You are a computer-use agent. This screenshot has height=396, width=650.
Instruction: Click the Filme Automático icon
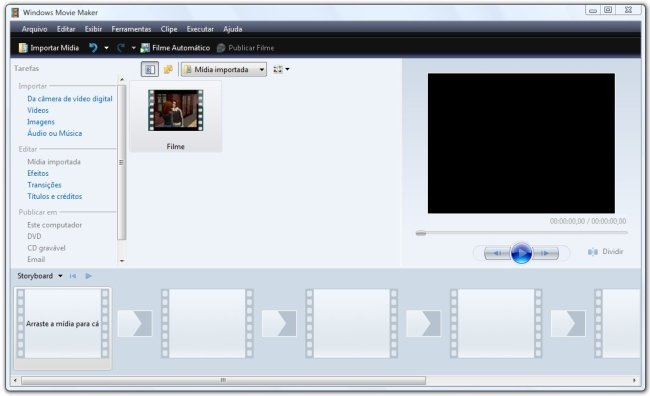[145, 48]
